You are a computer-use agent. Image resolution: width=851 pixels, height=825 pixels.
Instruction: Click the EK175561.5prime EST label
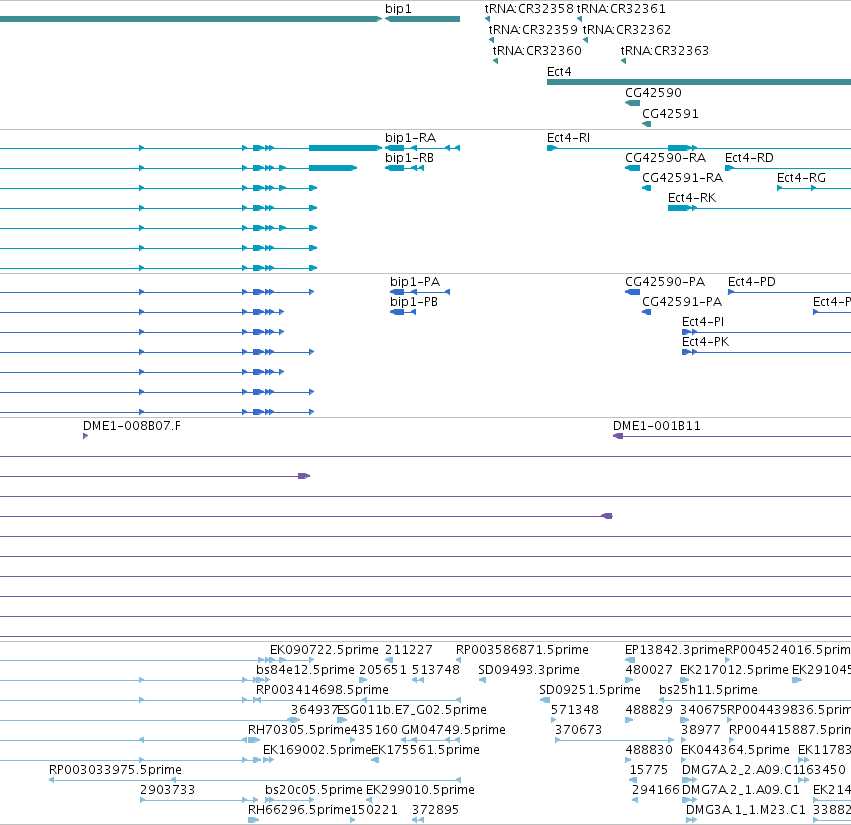(426, 750)
